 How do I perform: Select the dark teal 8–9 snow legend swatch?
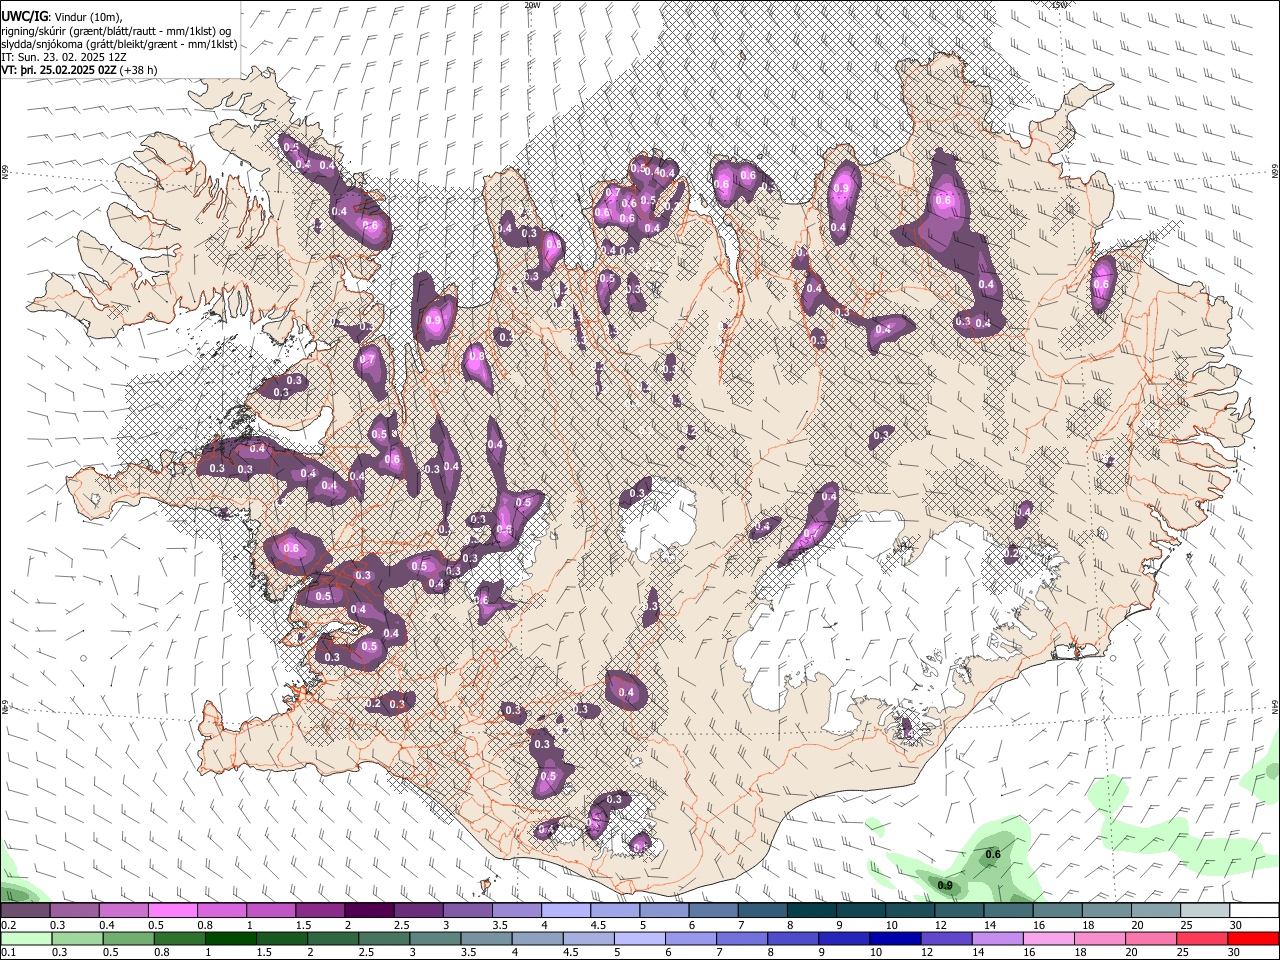click(x=811, y=911)
